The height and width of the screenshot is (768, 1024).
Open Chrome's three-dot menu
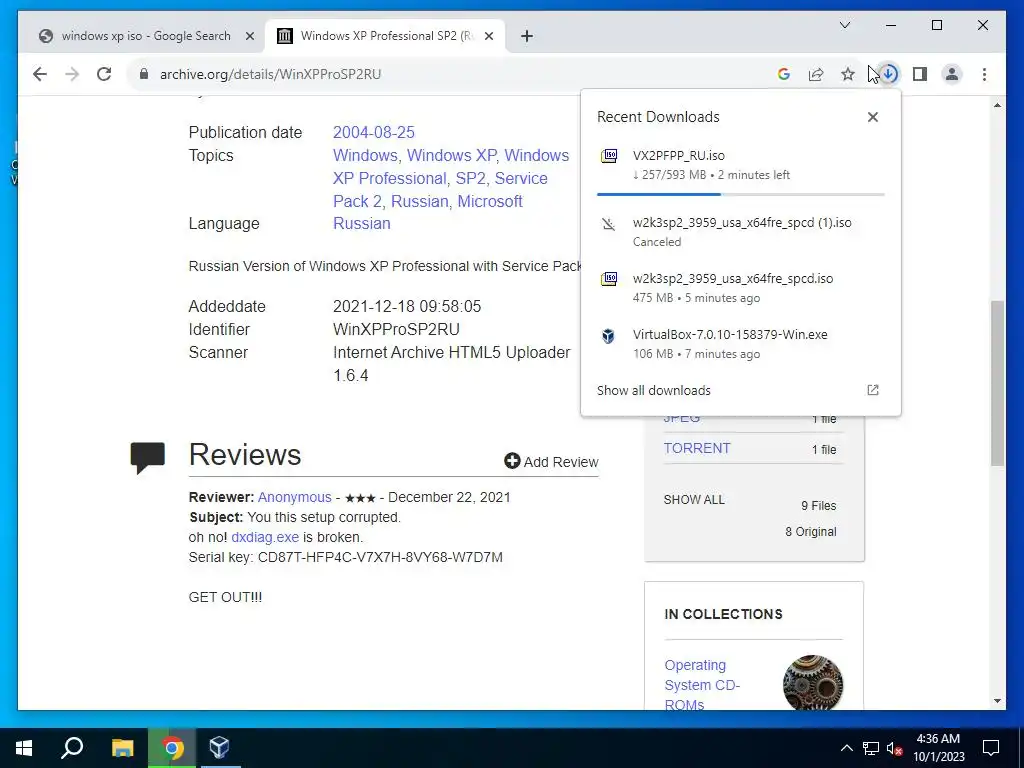(984, 74)
